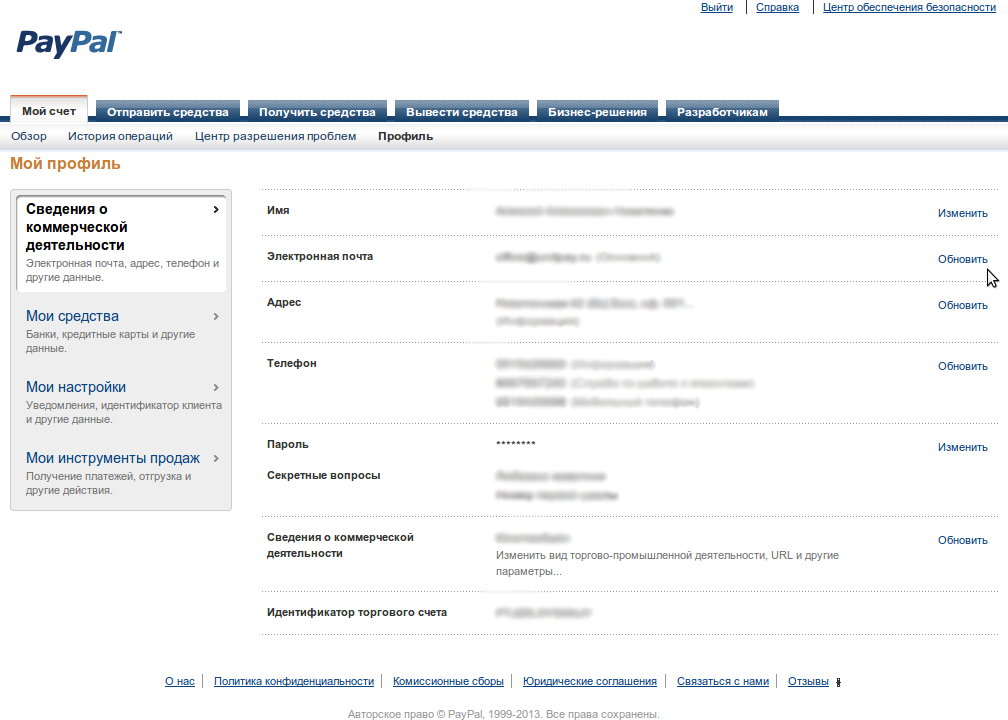Image resolution: width=1008 pixels, height=720 pixels.
Task: Click Связаться с нами footer link
Action: (x=723, y=681)
